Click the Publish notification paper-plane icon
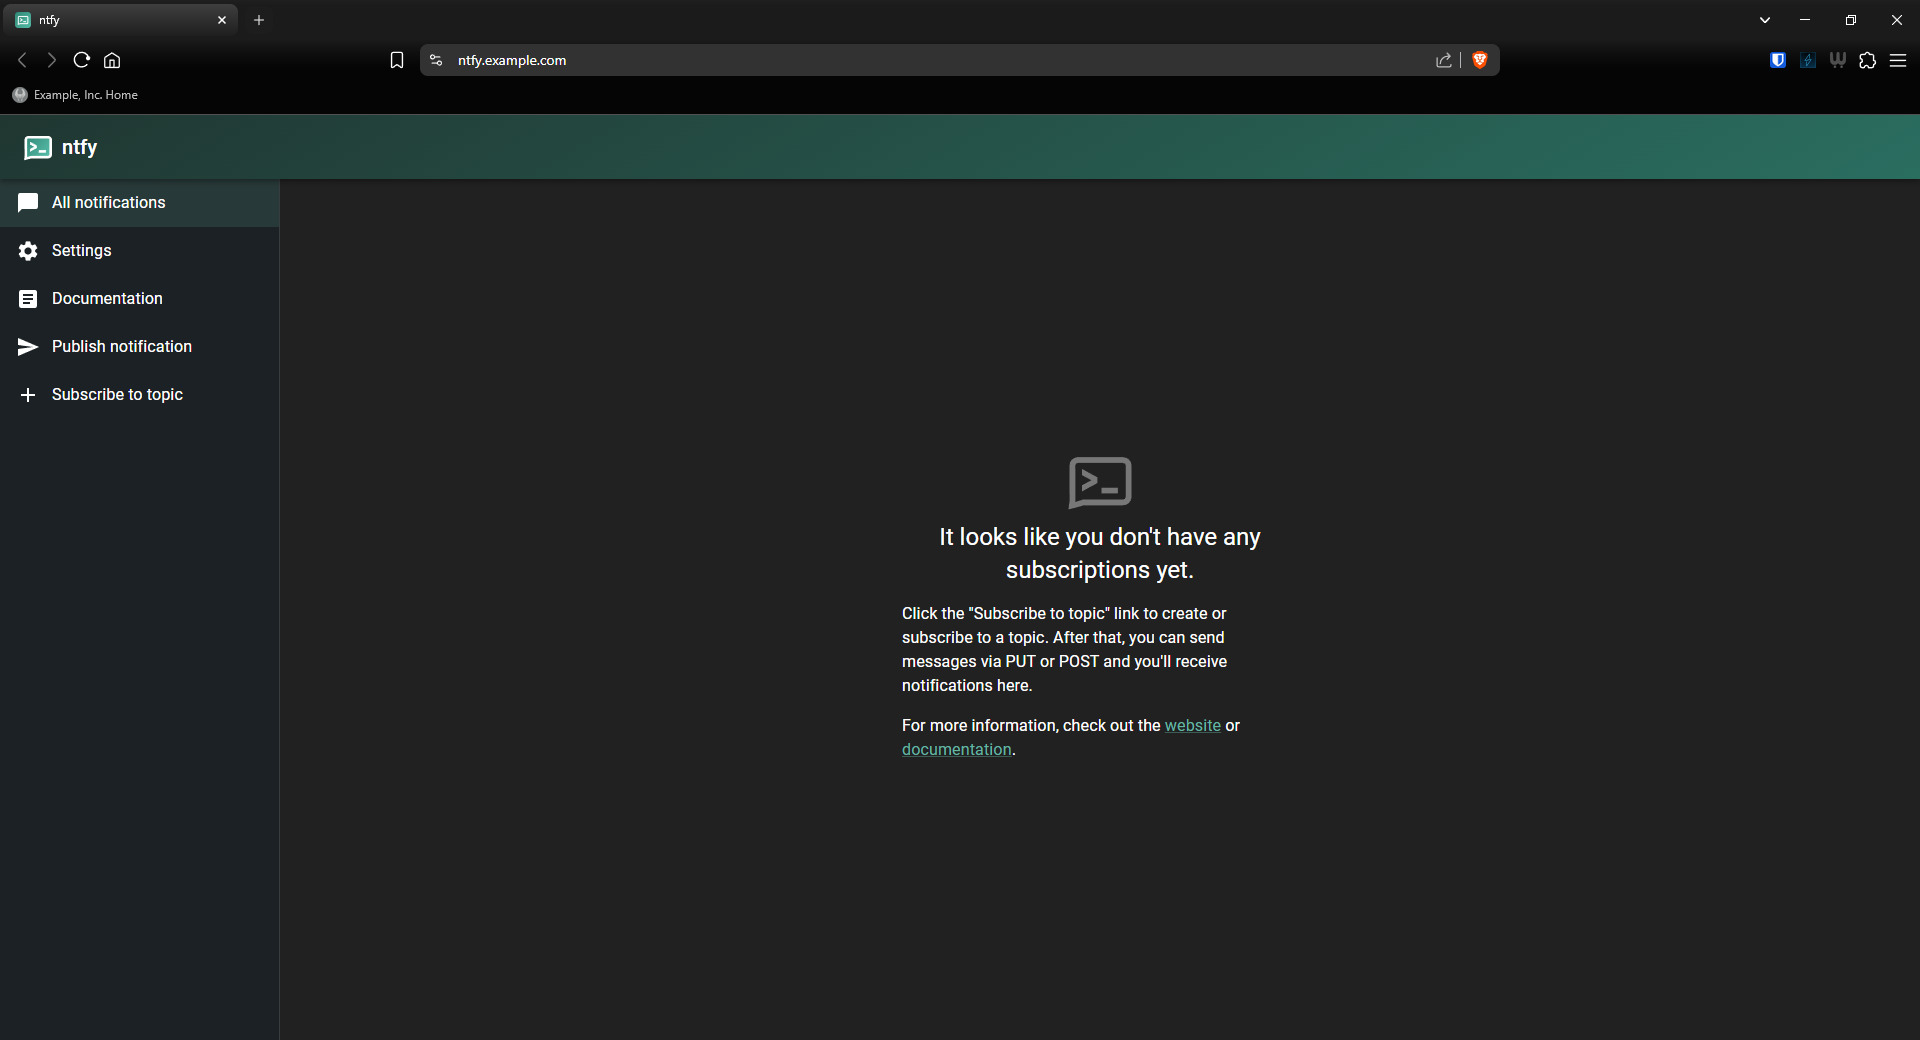Image resolution: width=1920 pixels, height=1040 pixels. [28, 347]
